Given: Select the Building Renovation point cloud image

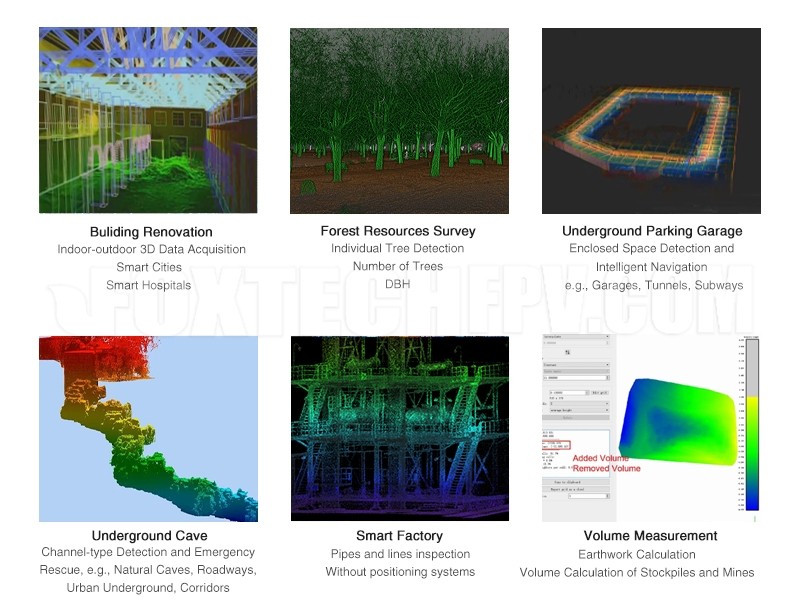Looking at the screenshot, I should coord(148,120).
